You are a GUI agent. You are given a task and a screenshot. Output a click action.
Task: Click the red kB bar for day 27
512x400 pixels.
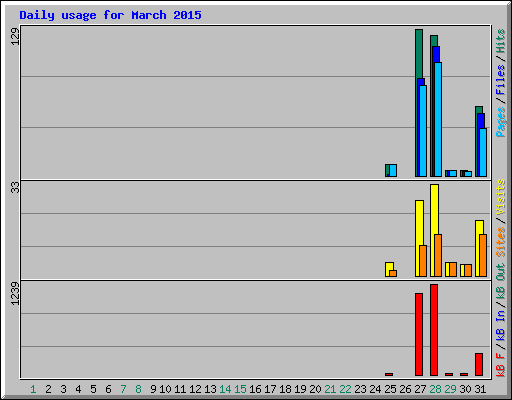pyautogui.click(x=419, y=335)
